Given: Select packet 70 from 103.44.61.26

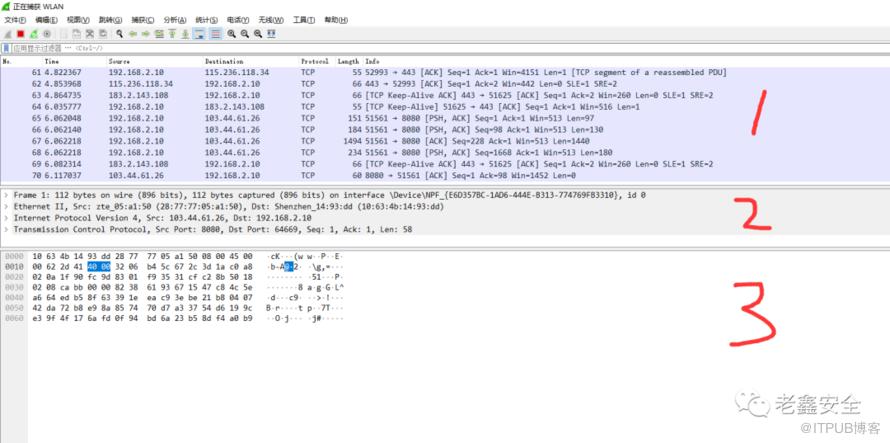Looking at the screenshot, I should pyautogui.click(x=445, y=175).
